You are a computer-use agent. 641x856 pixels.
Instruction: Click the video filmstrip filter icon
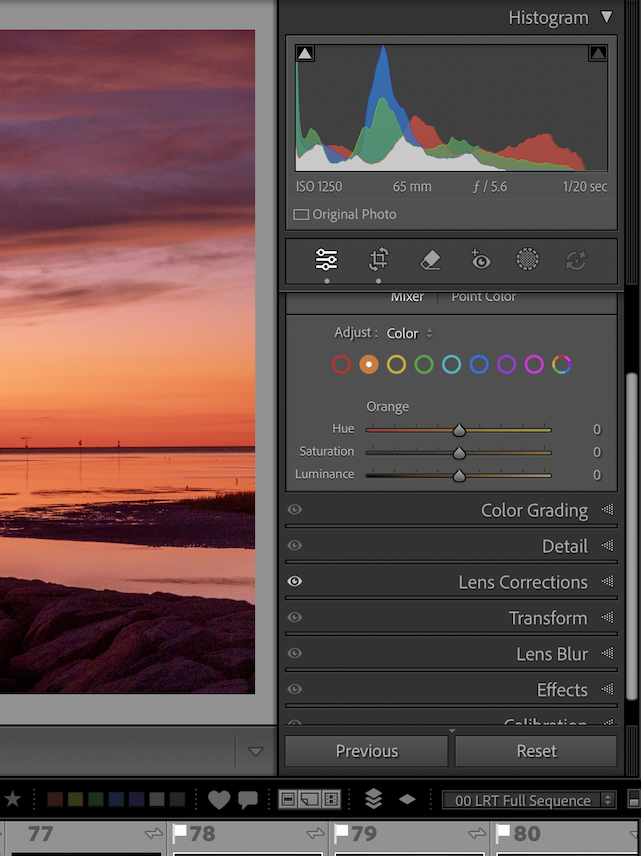[x=331, y=799]
